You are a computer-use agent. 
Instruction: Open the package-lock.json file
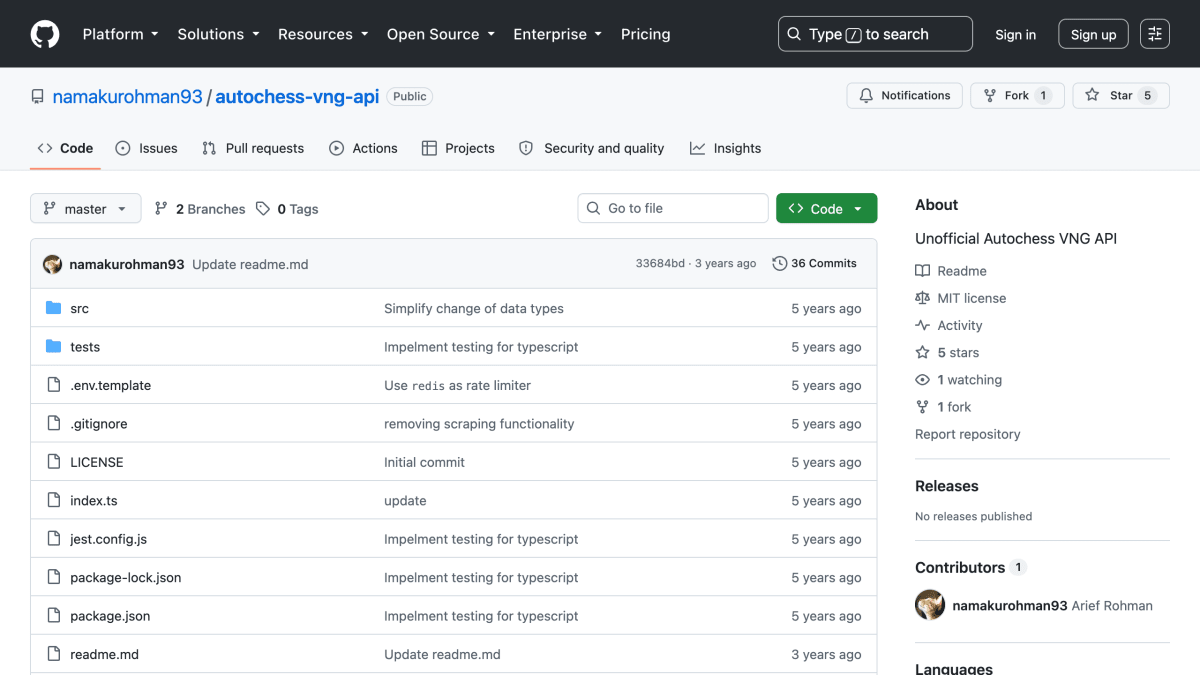[126, 578]
